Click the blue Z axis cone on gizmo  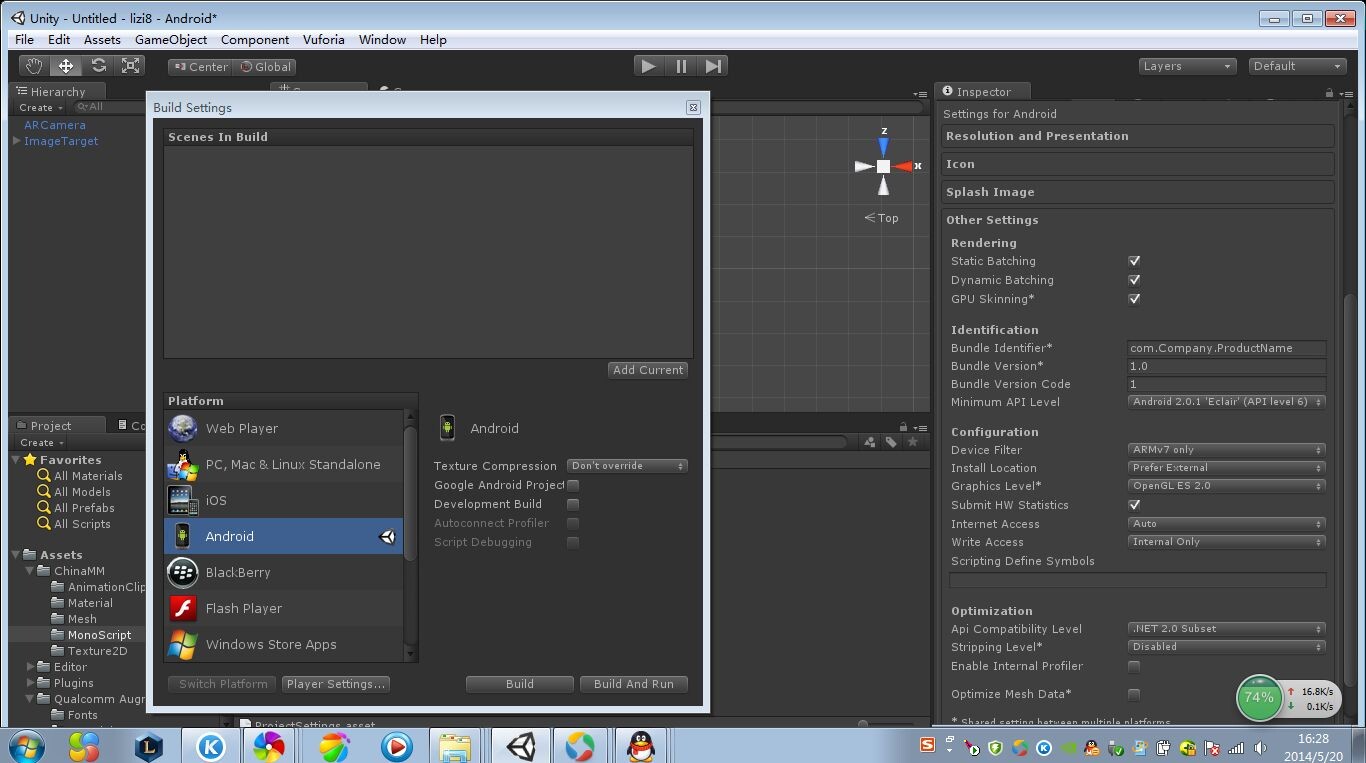point(883,148)
